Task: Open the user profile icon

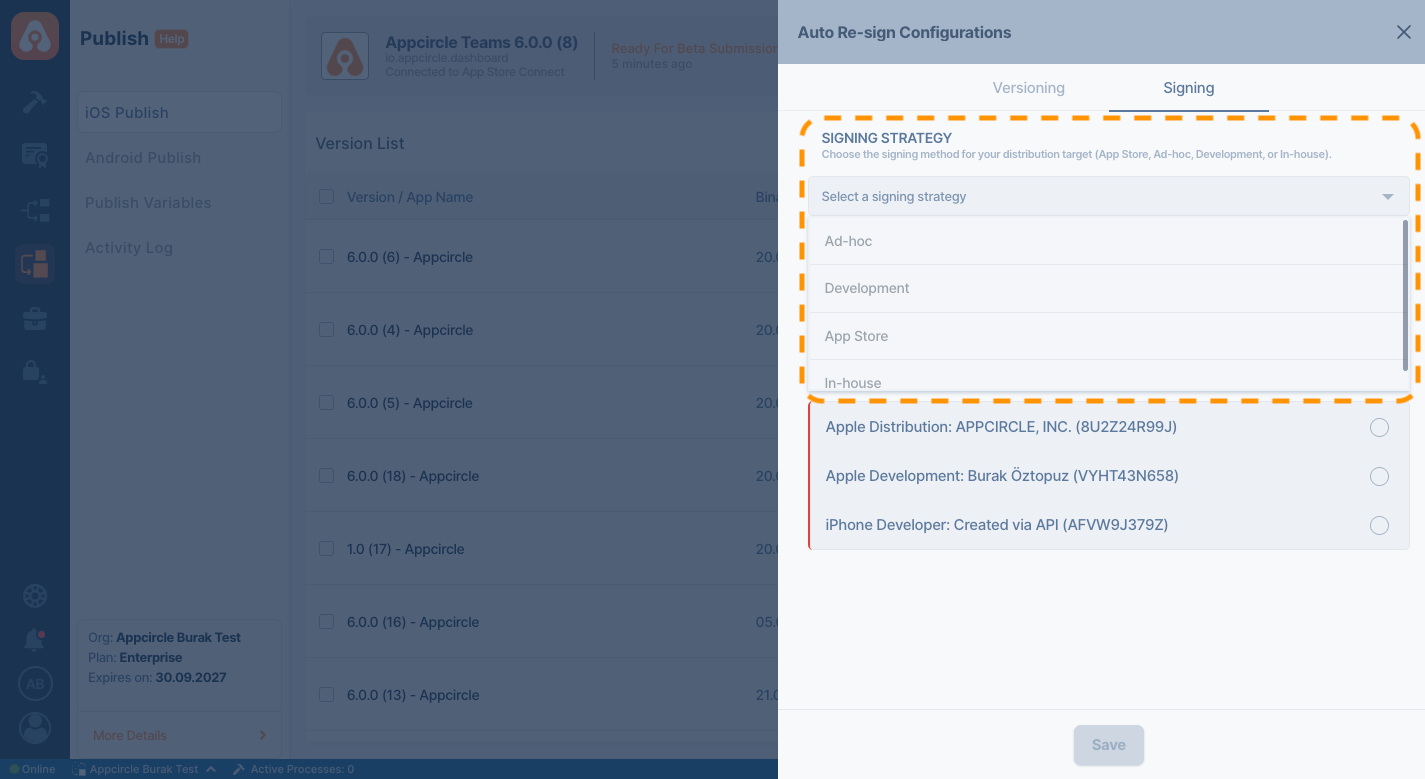Action: 35,727
